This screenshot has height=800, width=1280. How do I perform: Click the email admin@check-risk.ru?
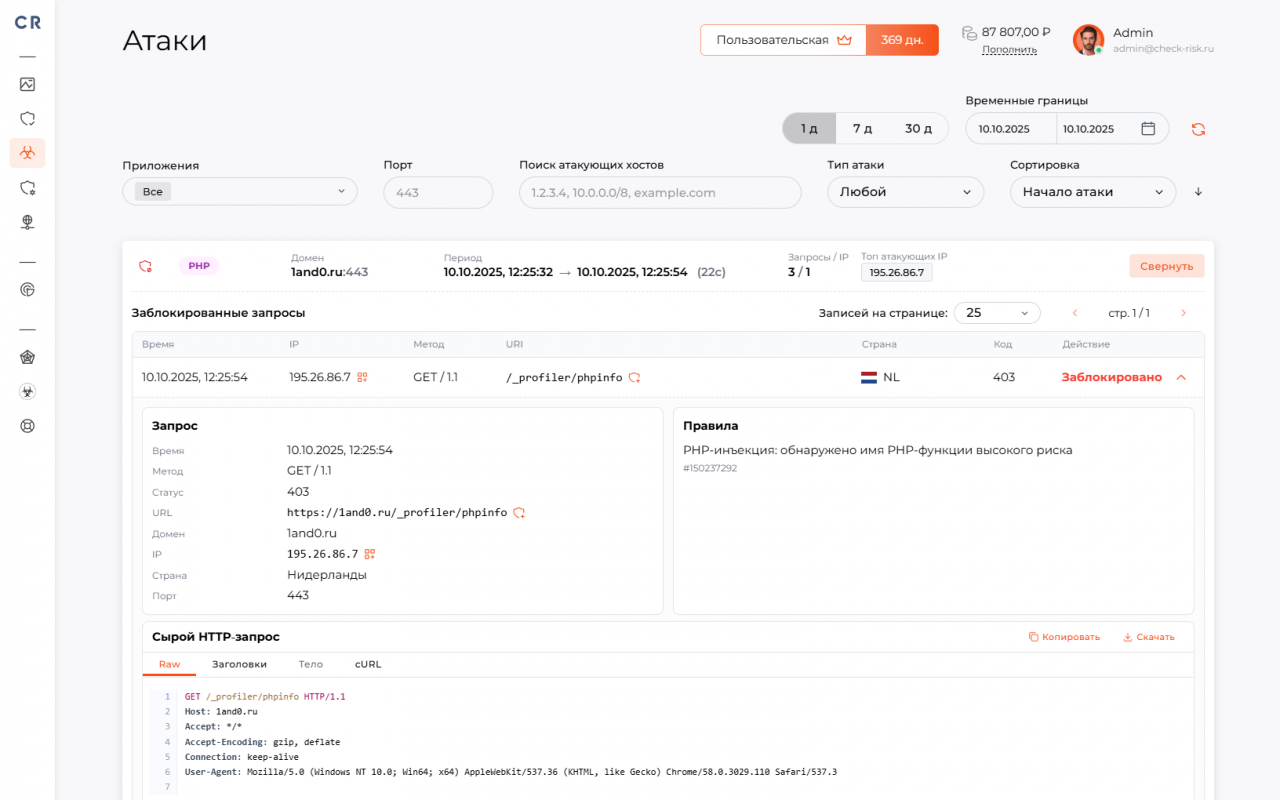click(x=1163, y=48)
